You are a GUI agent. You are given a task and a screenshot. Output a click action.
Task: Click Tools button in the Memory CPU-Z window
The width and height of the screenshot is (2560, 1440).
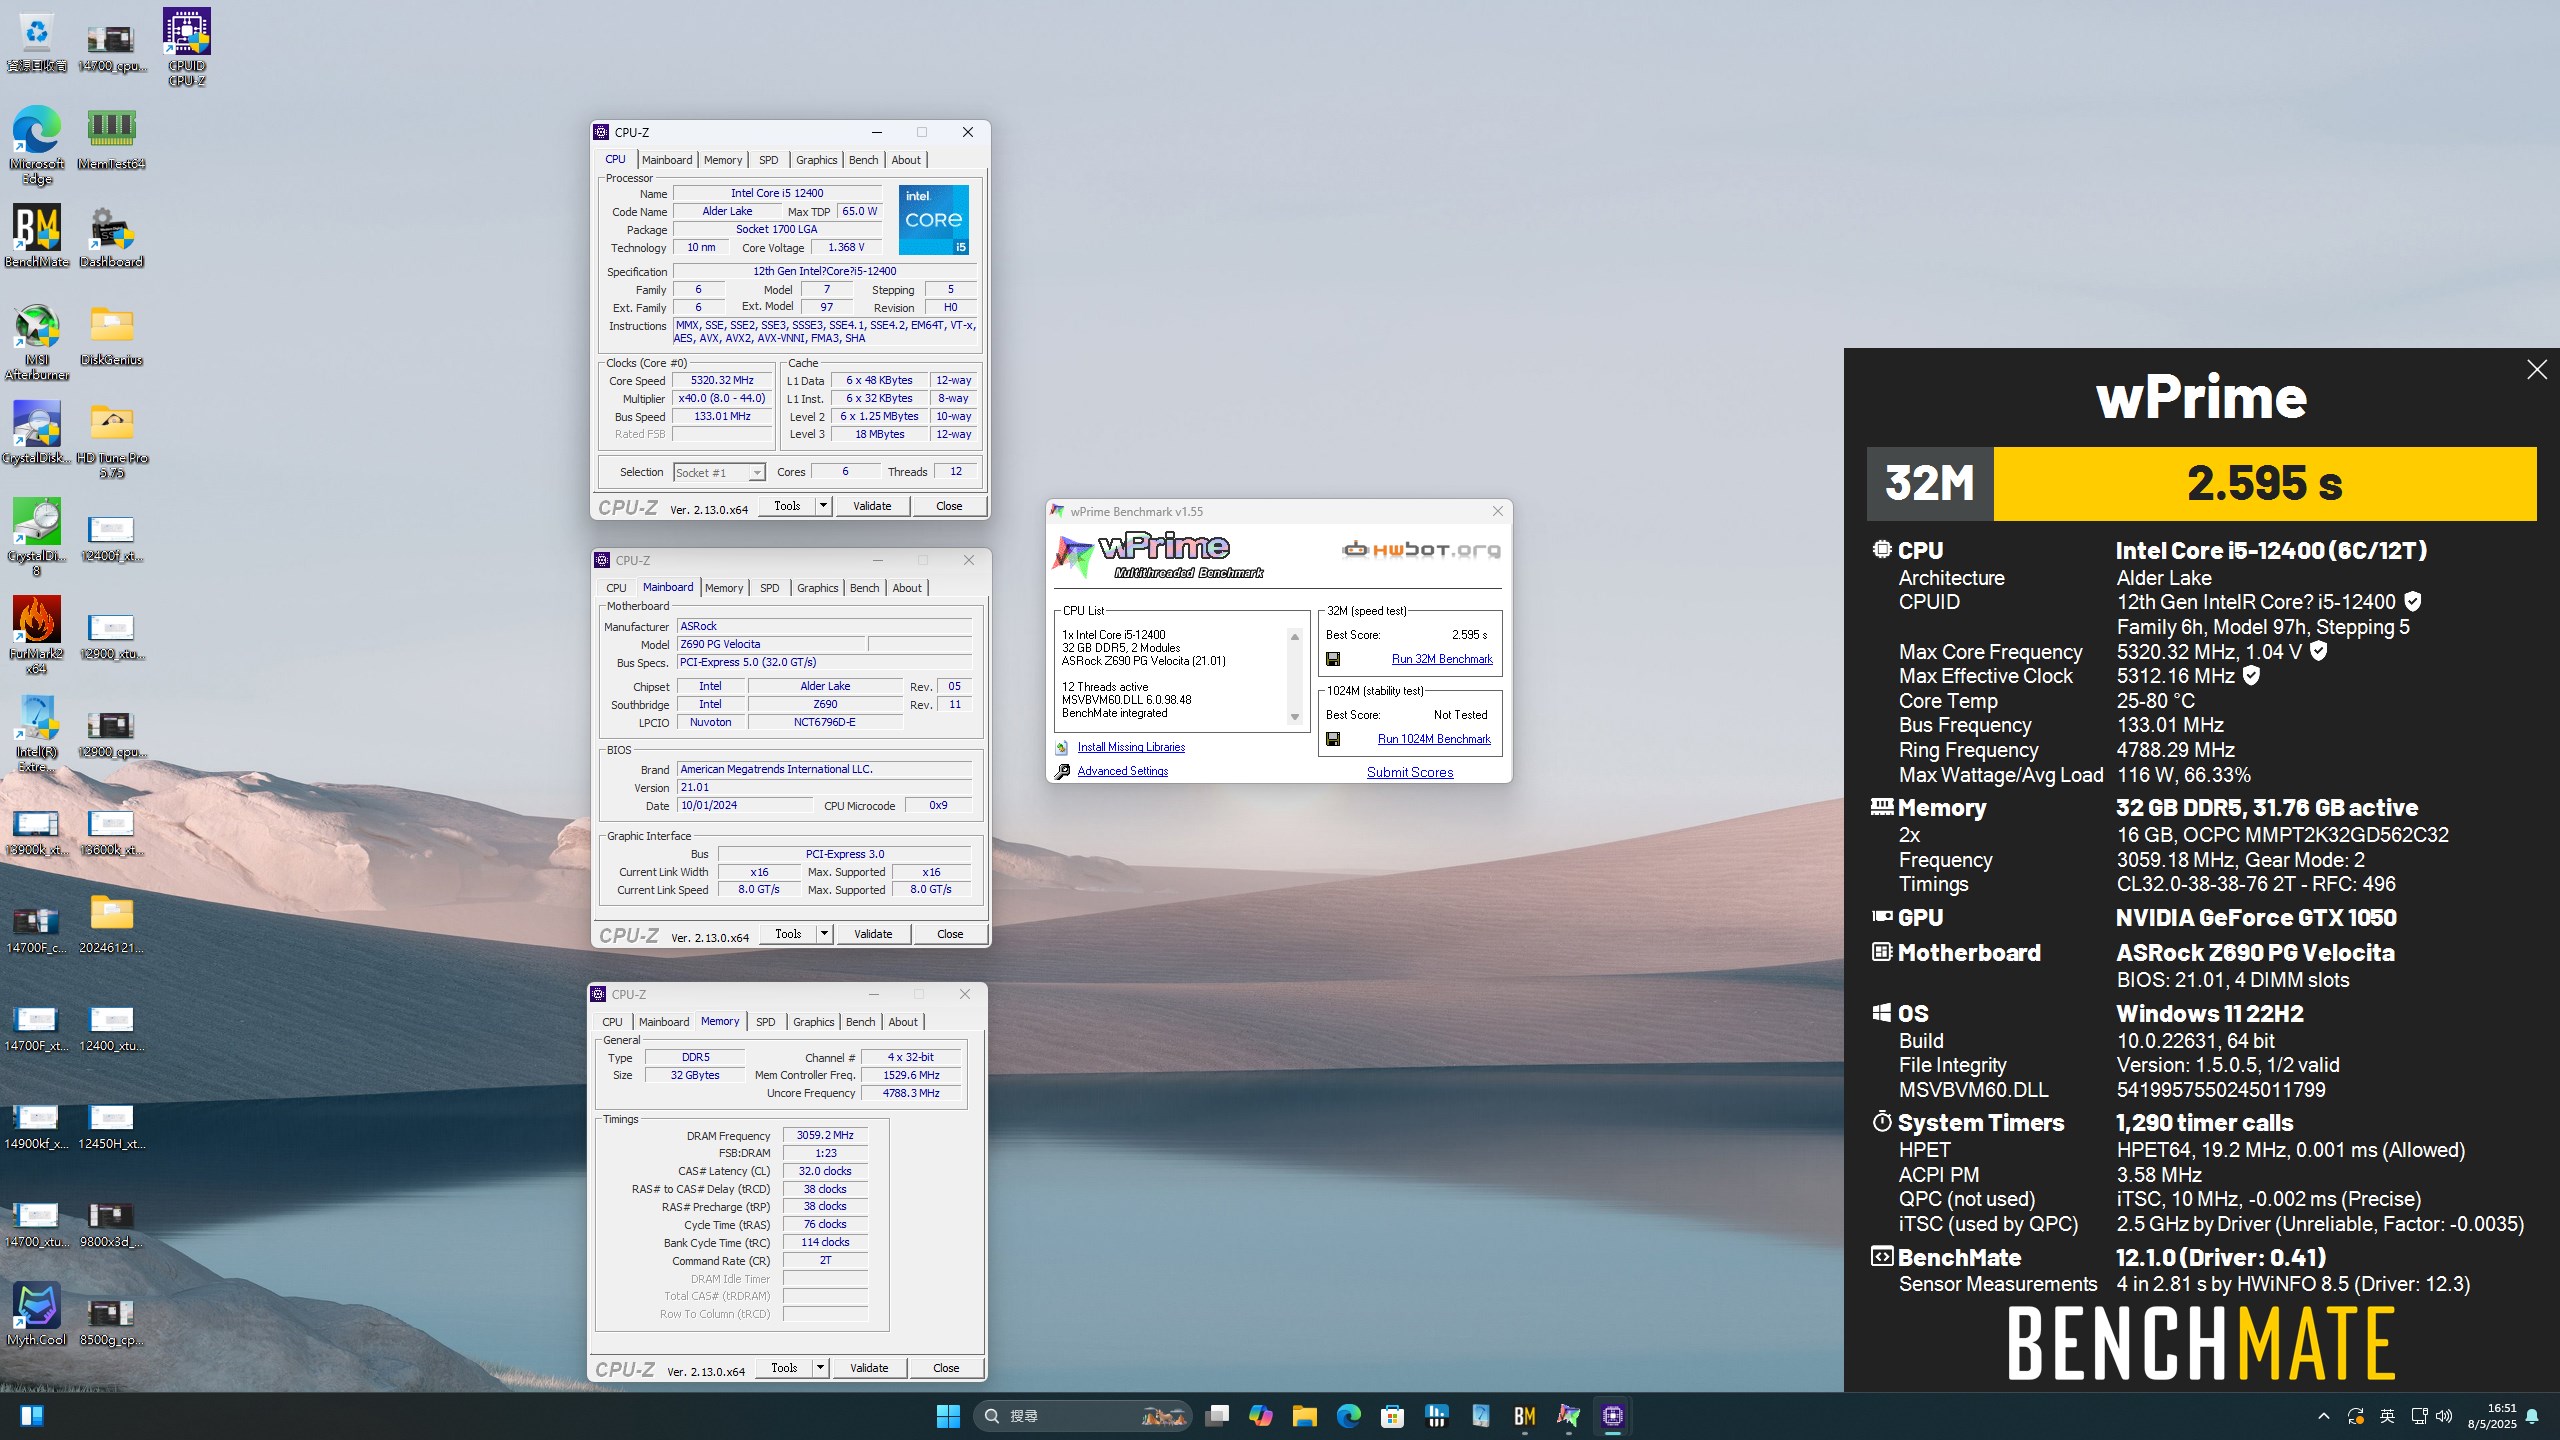click(x=784, y=1368)
